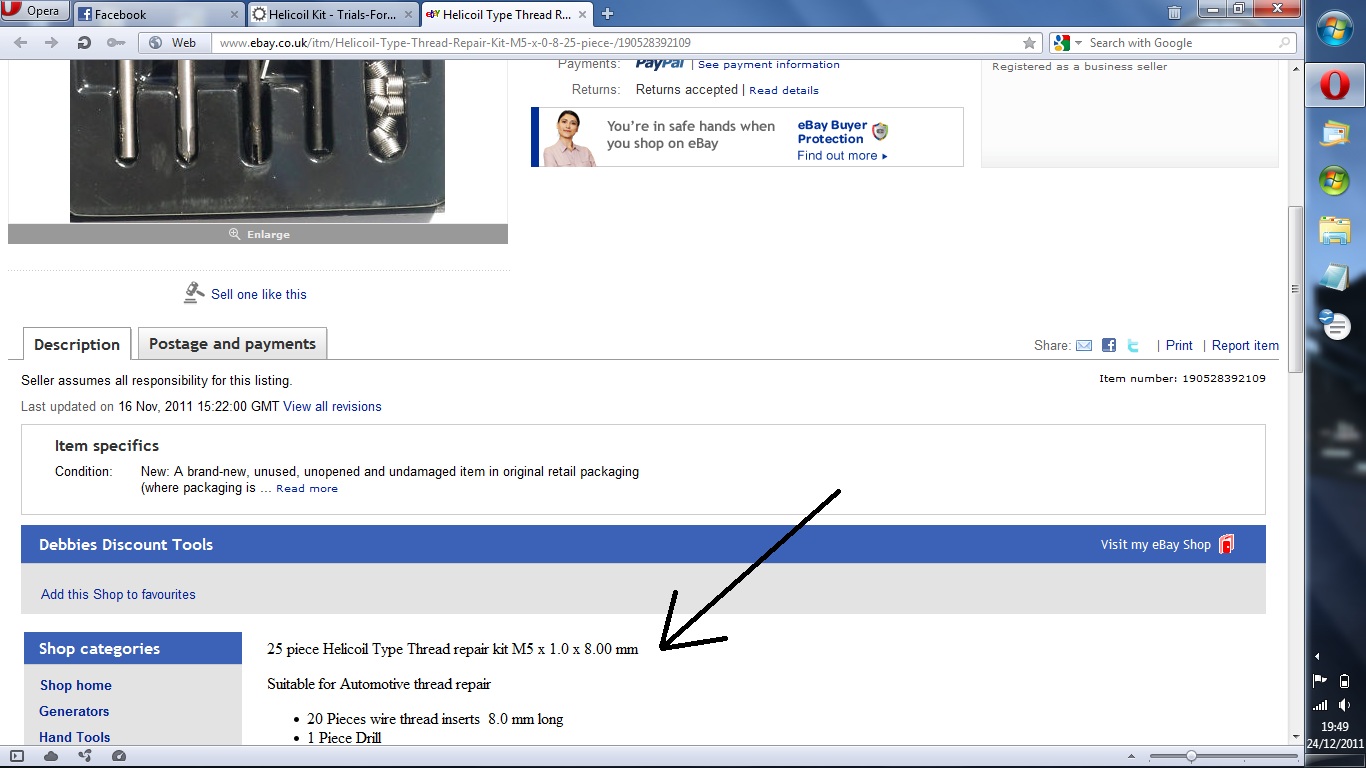The width and height of the screenshot is (1366, 768).
Task: Go forward with the forward arrow
Action: [52, 43]
